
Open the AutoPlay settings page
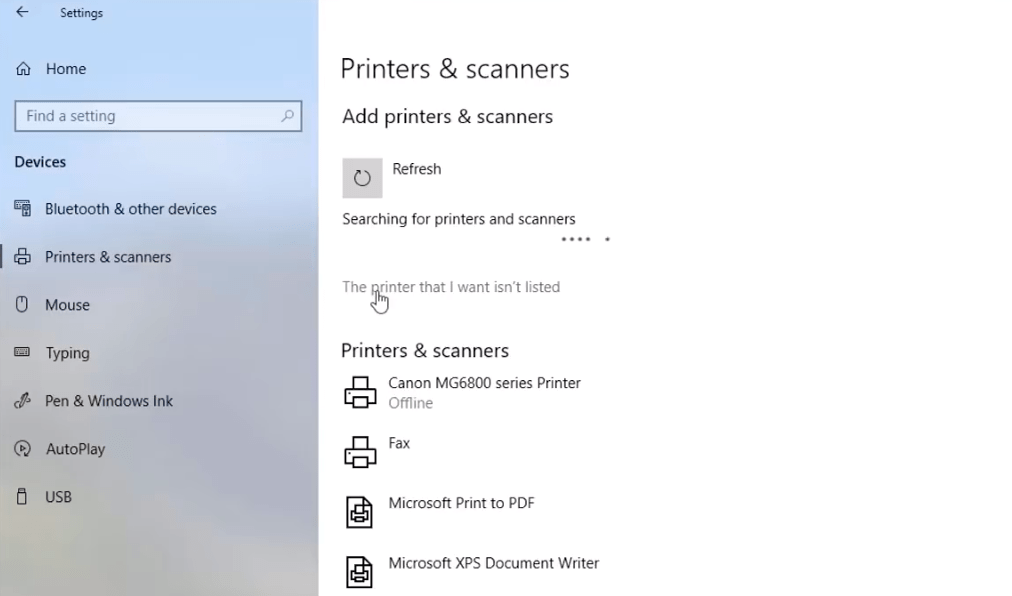[x=75, y=449]
